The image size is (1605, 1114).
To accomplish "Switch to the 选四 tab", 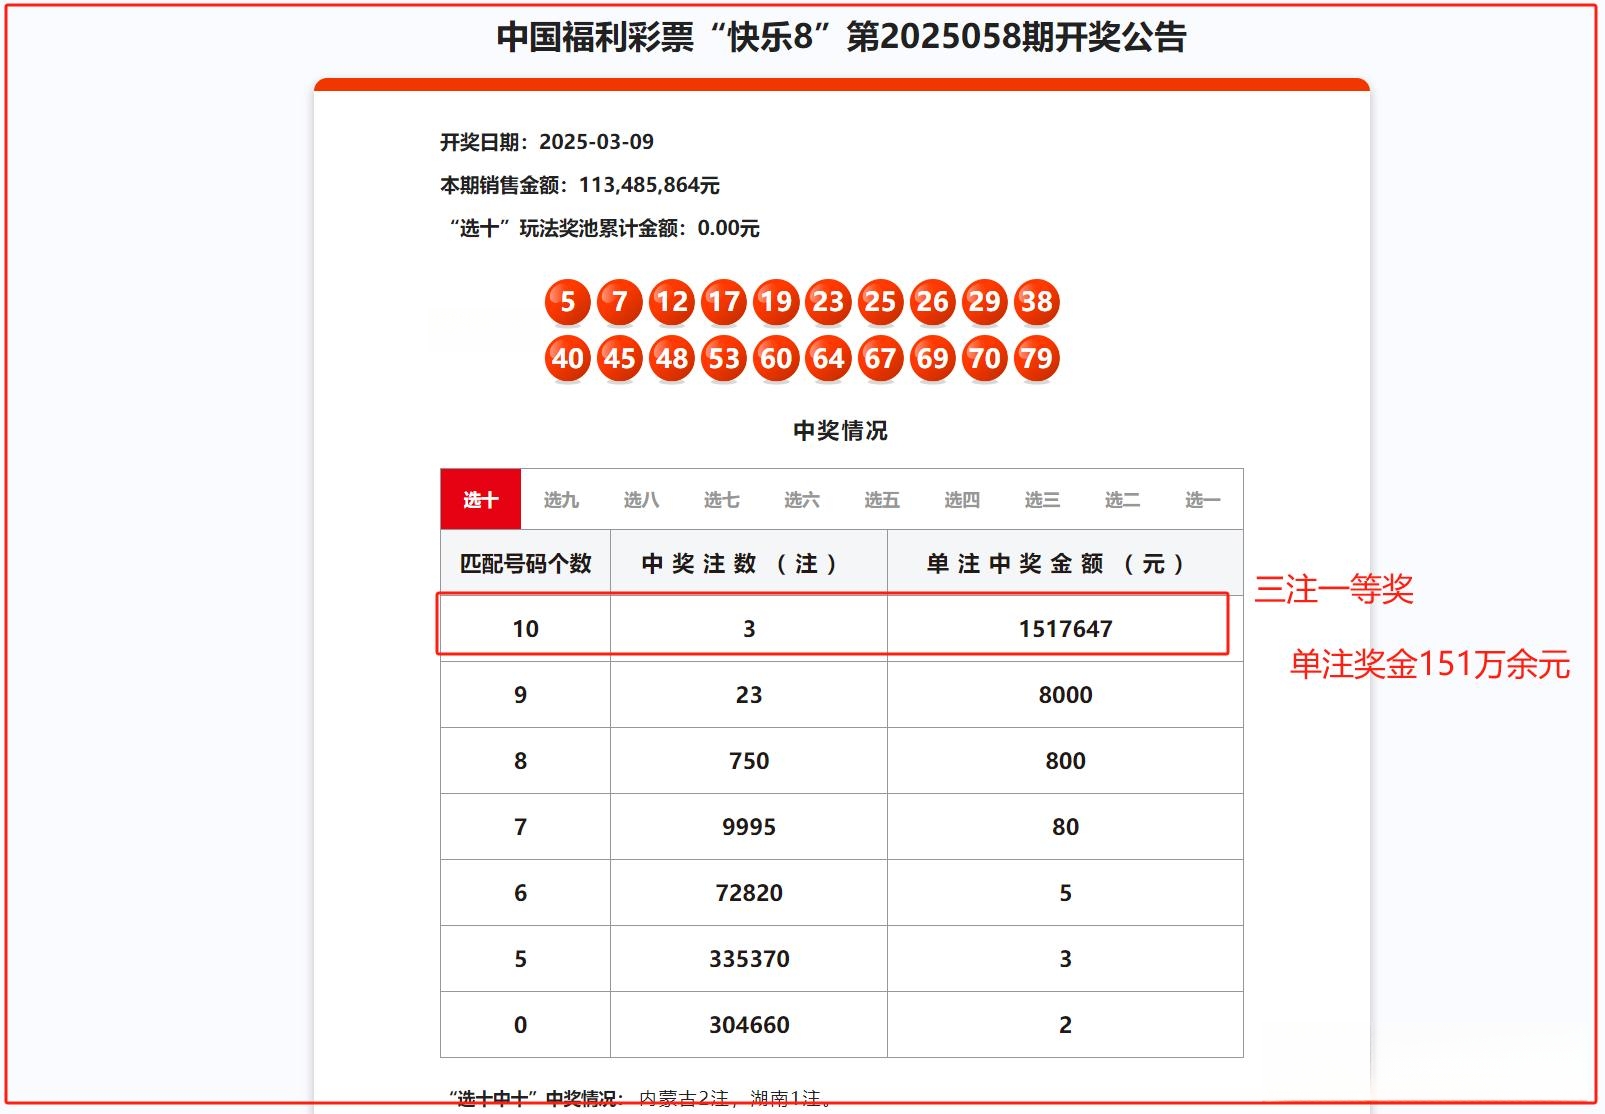I will [962, 499].
